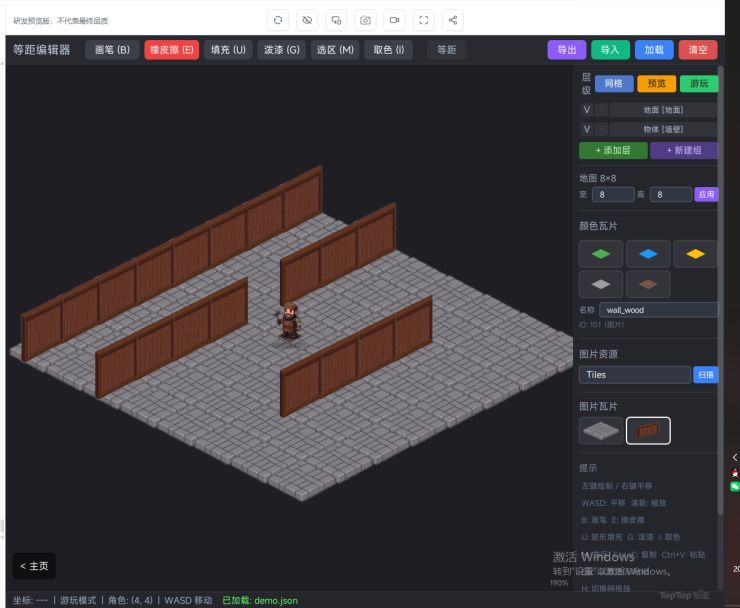Click the green 导入 import button
Screen dimensions: 740x608
pyautogui.click(x=610, y=50)
